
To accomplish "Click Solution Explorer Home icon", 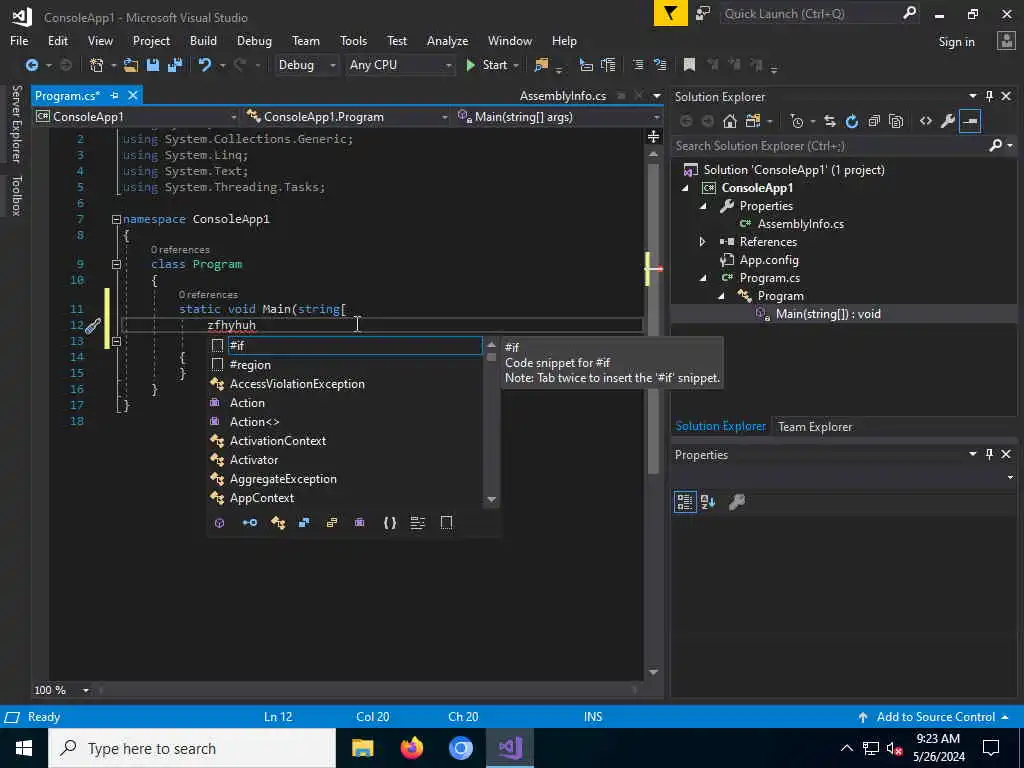I will [x=730, y=121].
